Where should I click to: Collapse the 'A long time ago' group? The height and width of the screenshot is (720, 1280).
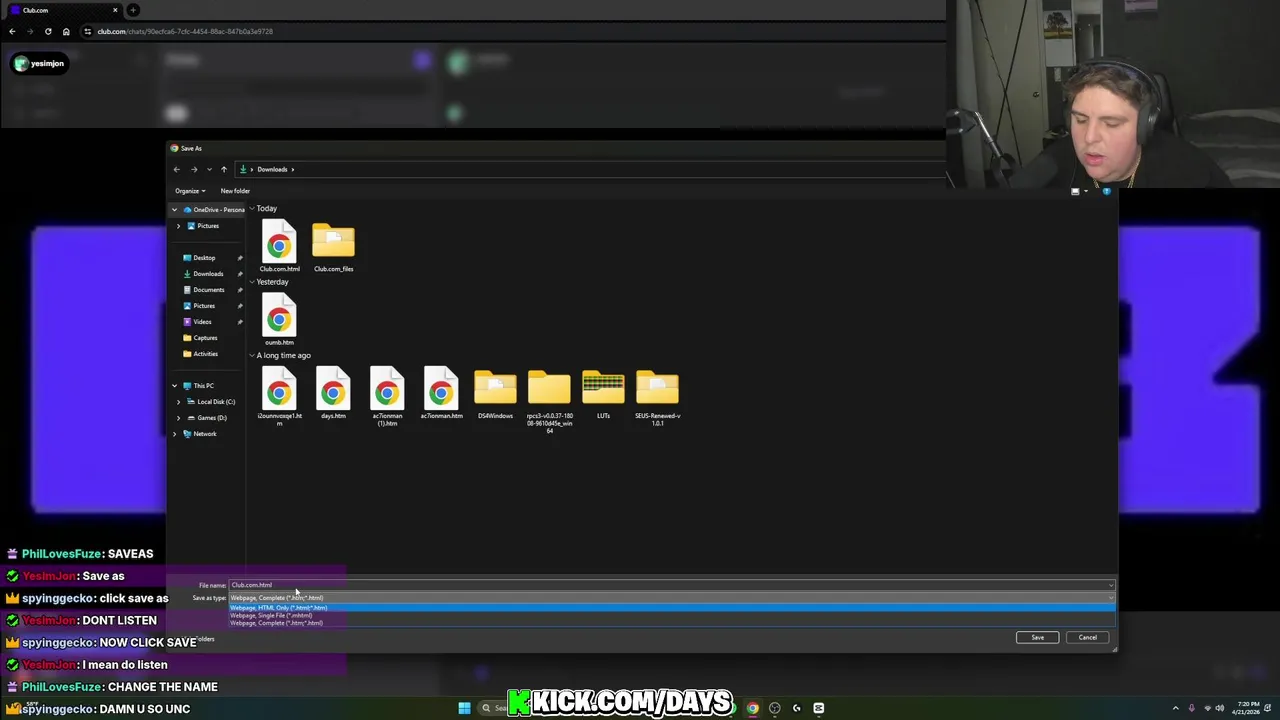[x=252, y=355]
